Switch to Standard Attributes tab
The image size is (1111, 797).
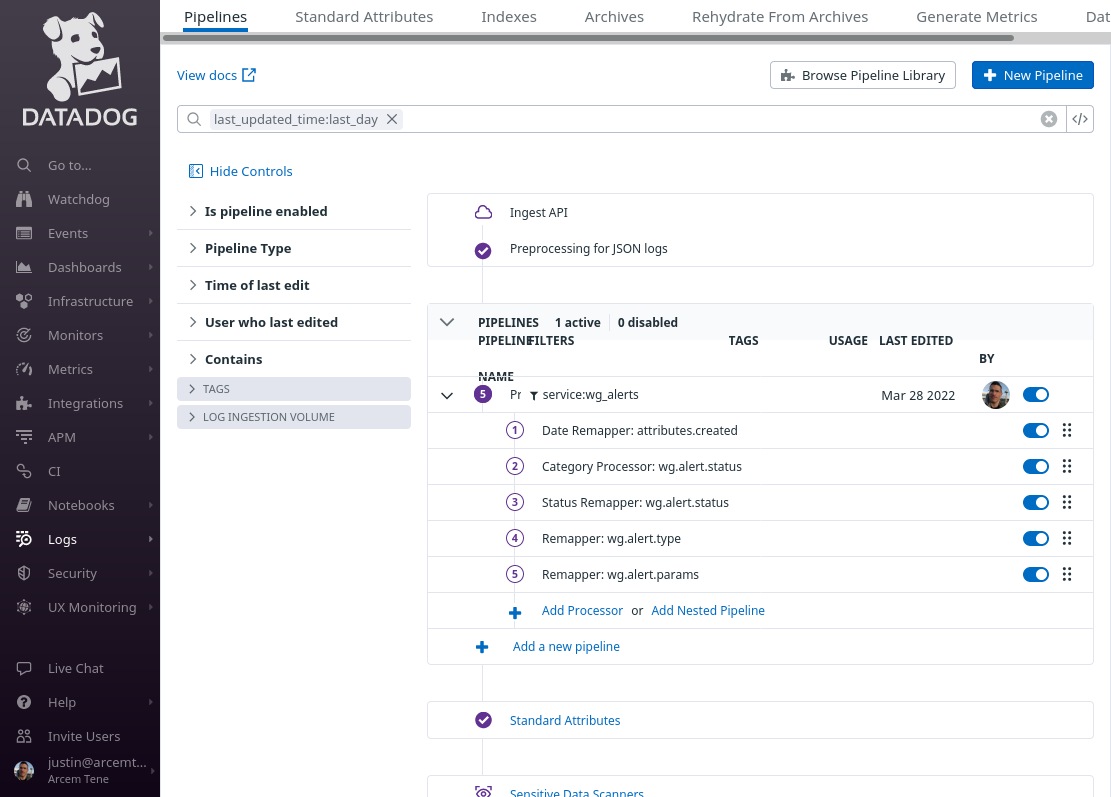tap(363, 16)
